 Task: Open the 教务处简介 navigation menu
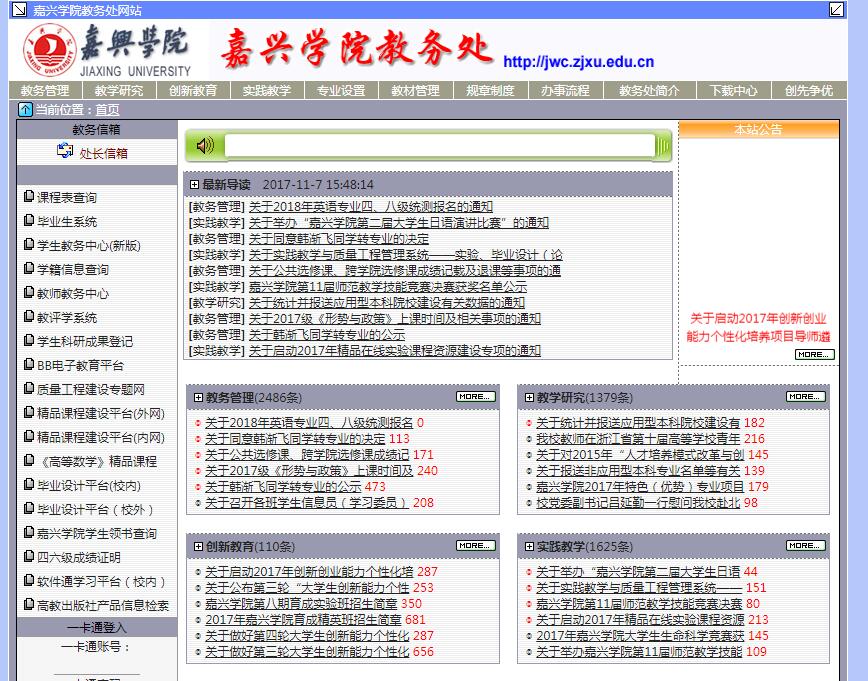pyautogui.click(x=649, y=90)
